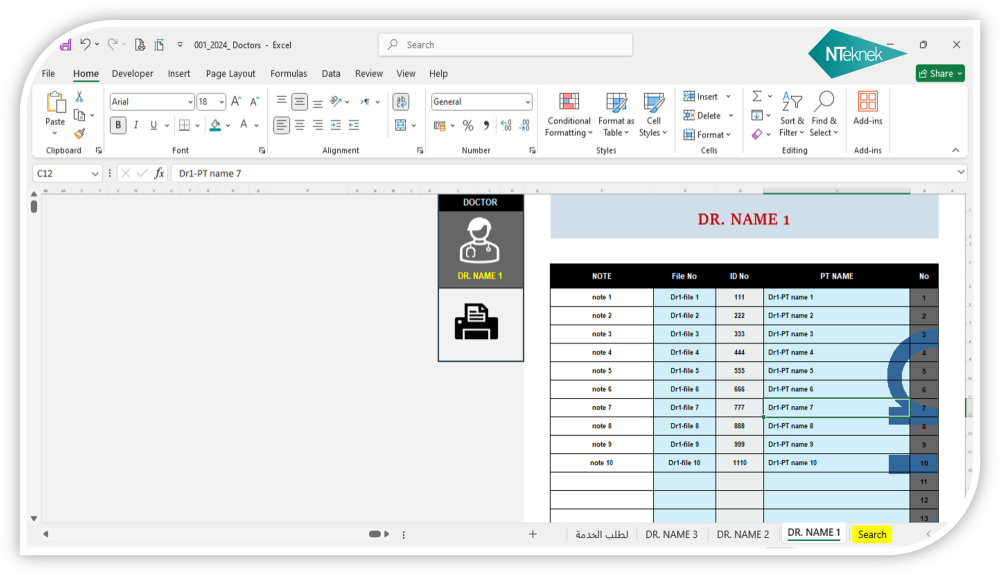Apply the Font Color letter A
The width and height of the screenshot is (1000, 575).
point(244,125)
